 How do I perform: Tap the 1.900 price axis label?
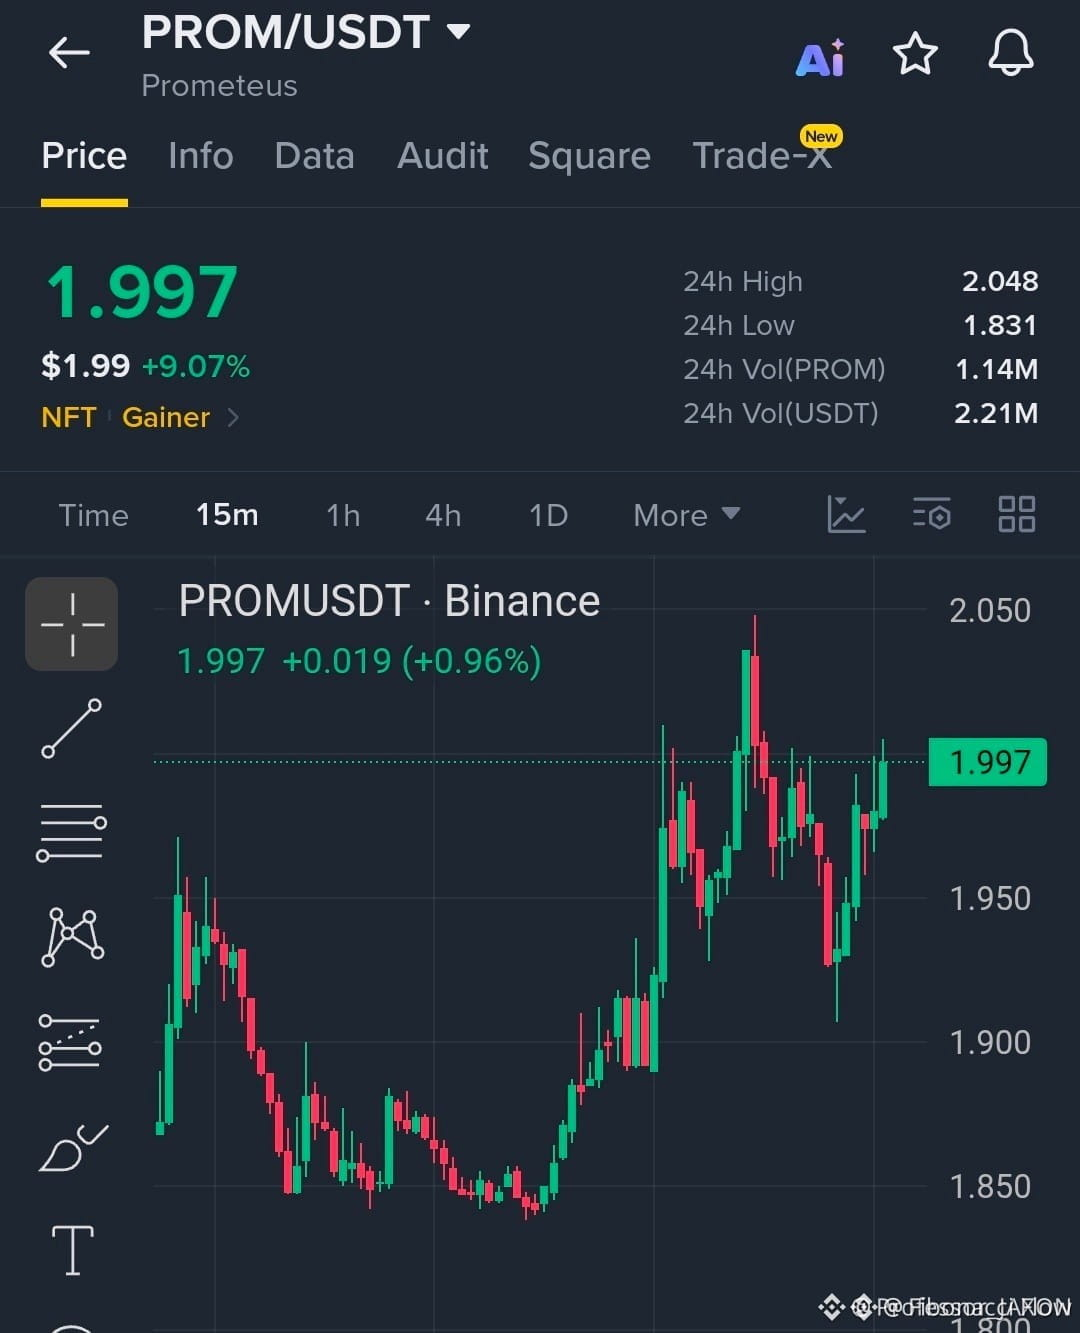(990, 1042)
